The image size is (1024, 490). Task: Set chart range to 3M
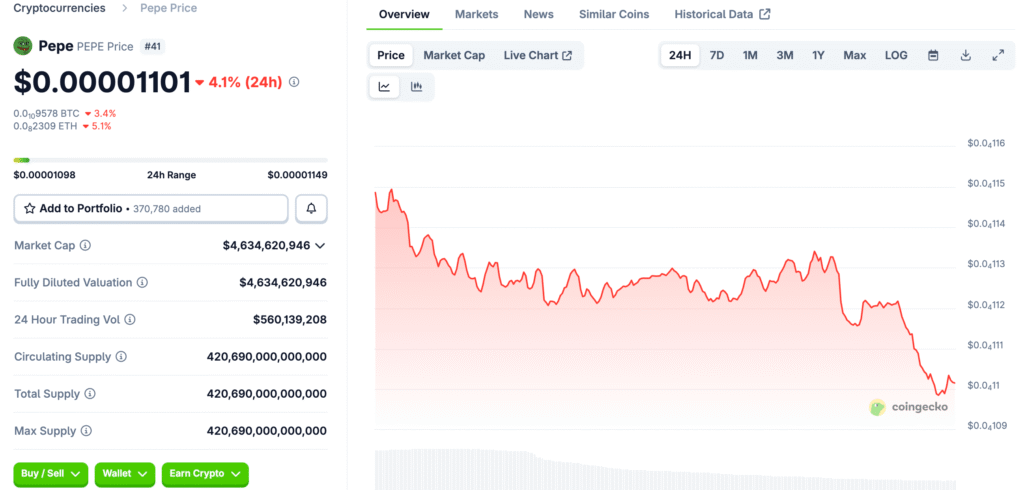tap(785, 56)
